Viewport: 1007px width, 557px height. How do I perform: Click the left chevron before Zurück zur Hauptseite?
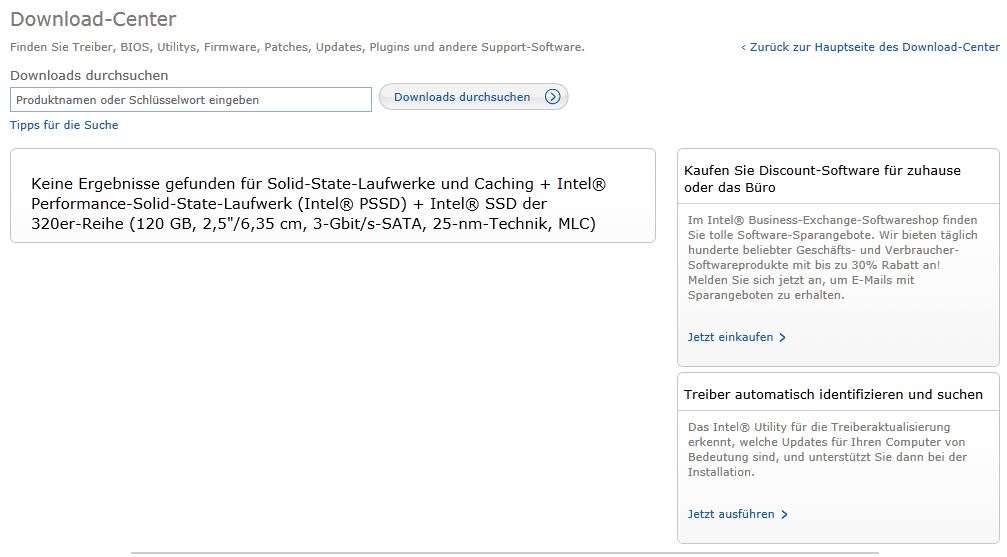[x=743, y=47]
